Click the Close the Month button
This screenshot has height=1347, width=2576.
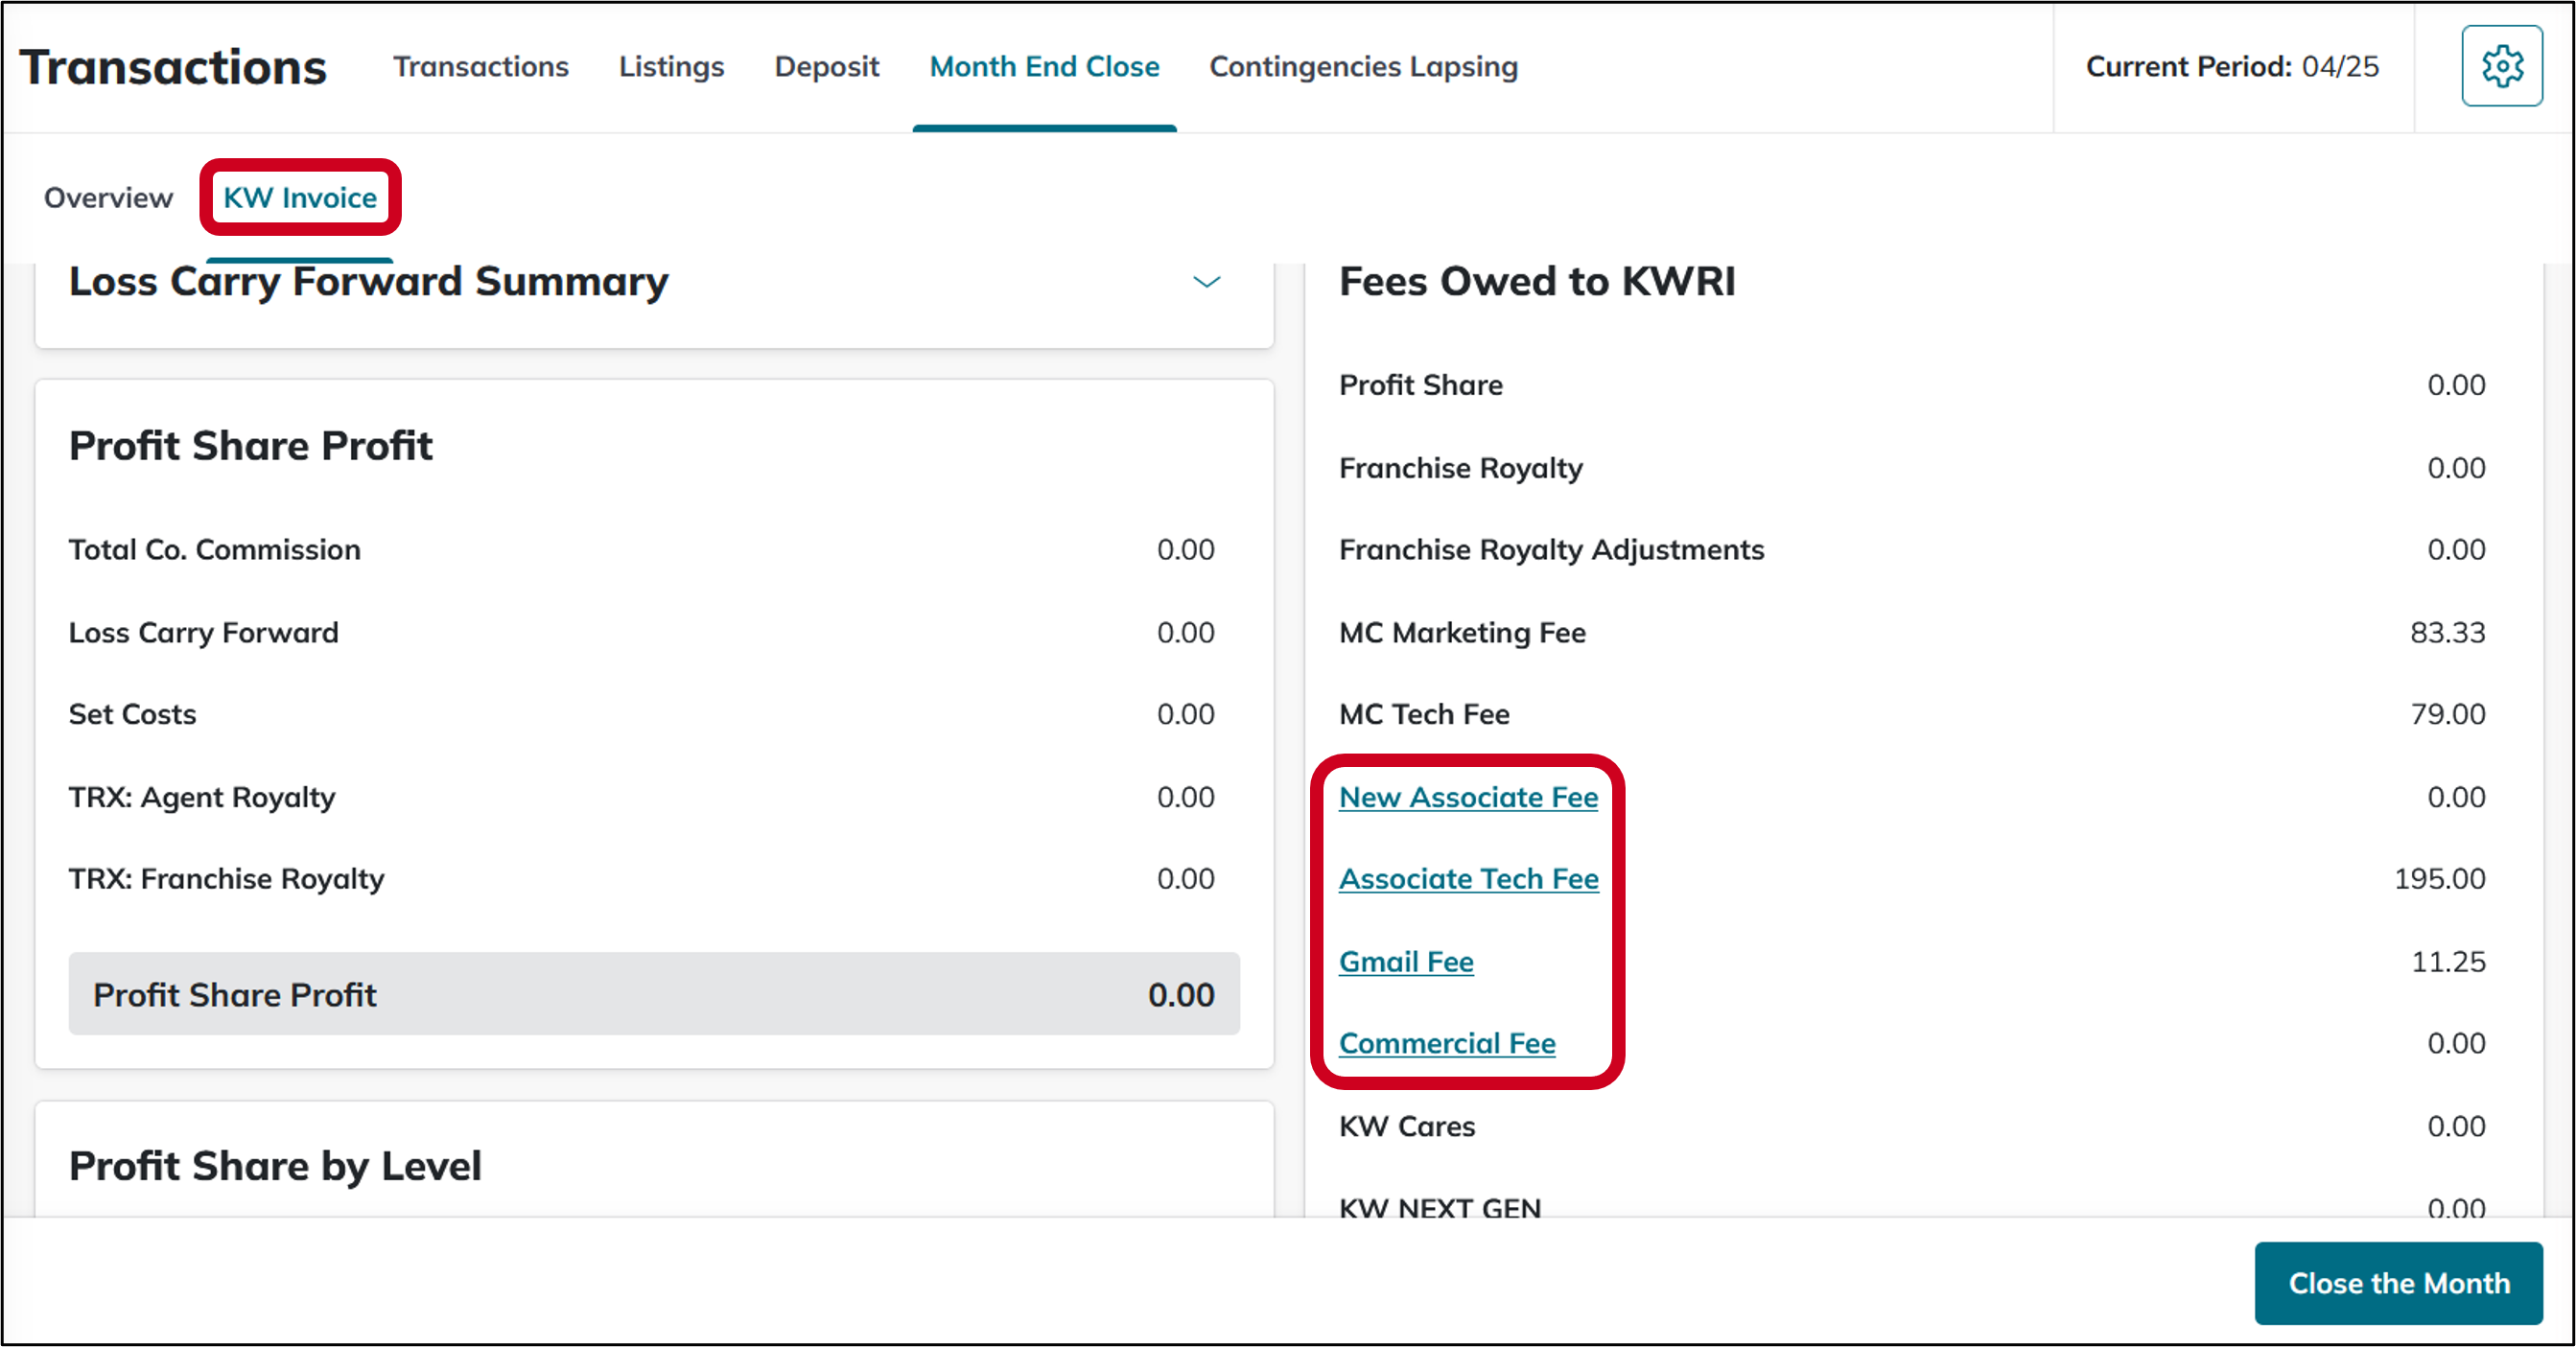tap(2398, 1284)
